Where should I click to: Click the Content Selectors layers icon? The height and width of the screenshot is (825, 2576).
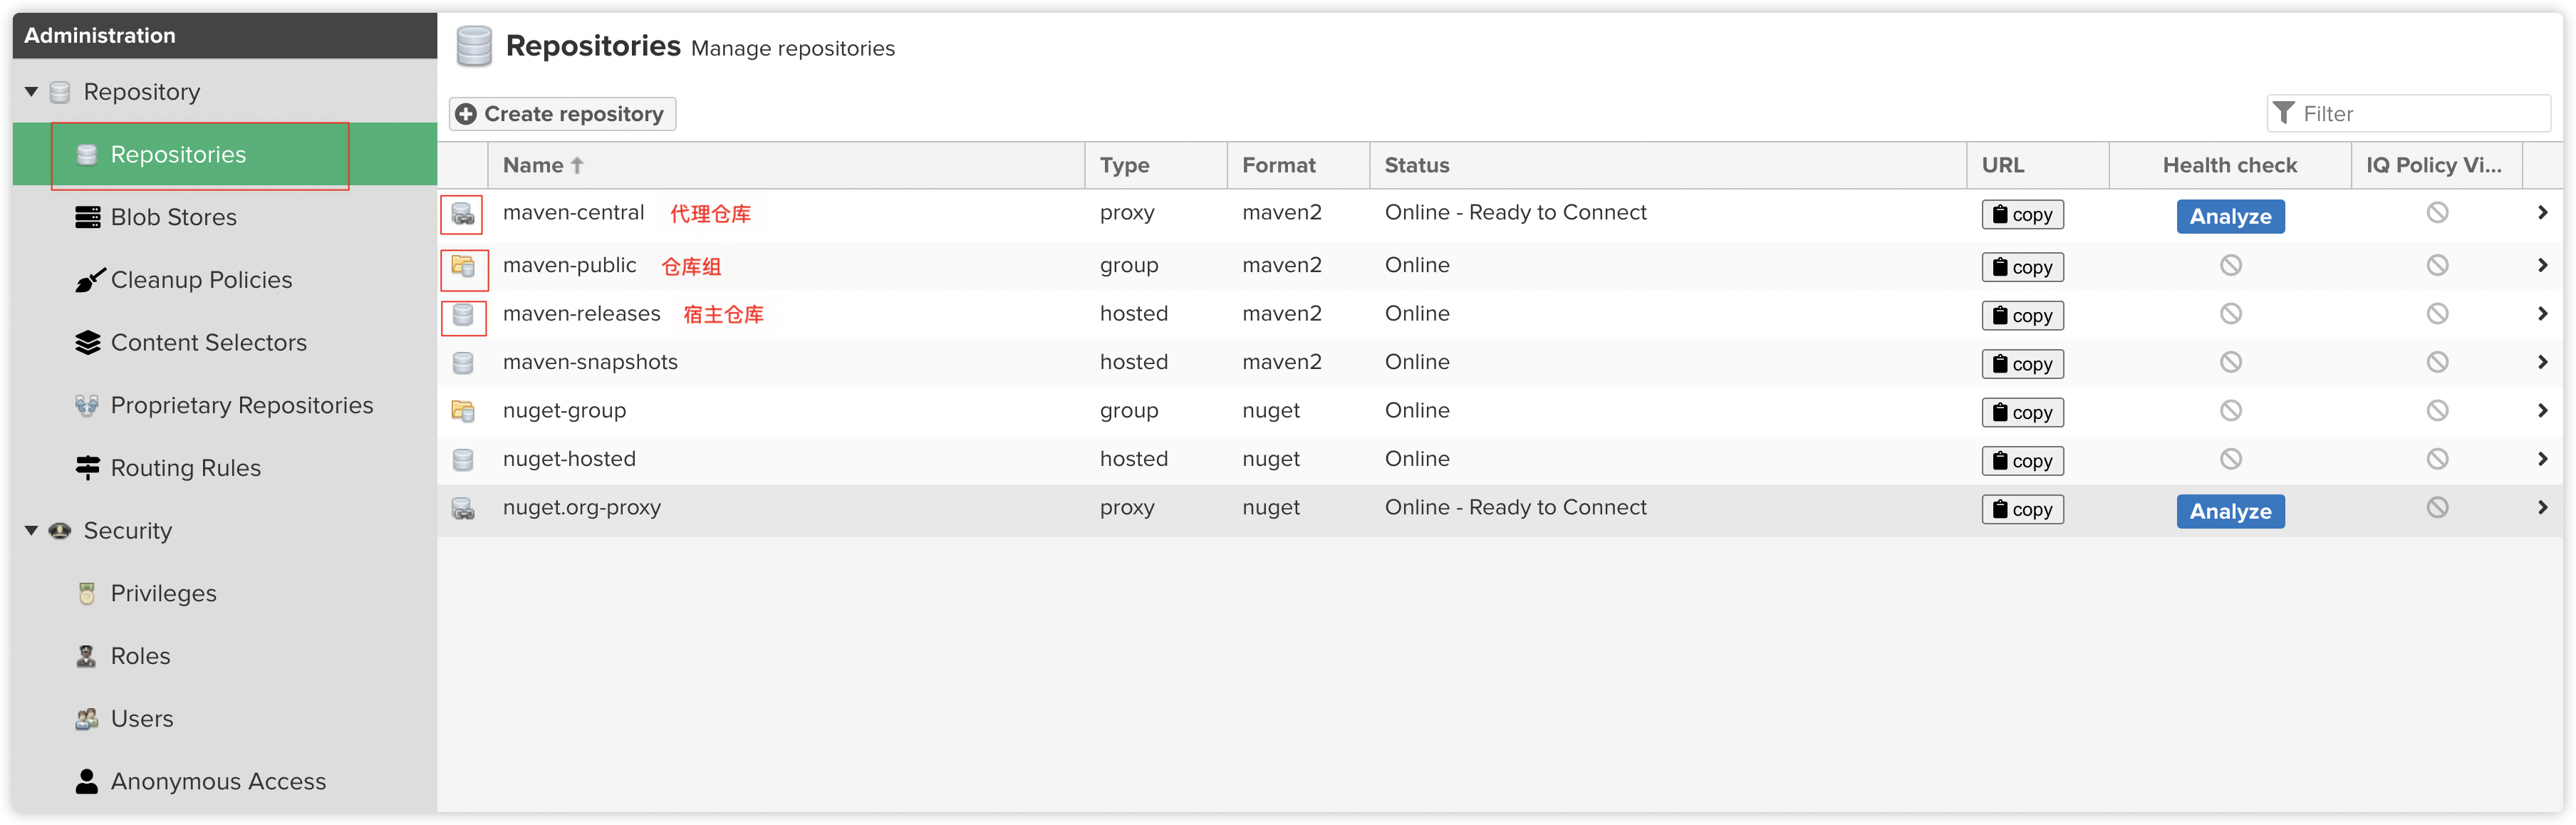[x=88, y=343]
